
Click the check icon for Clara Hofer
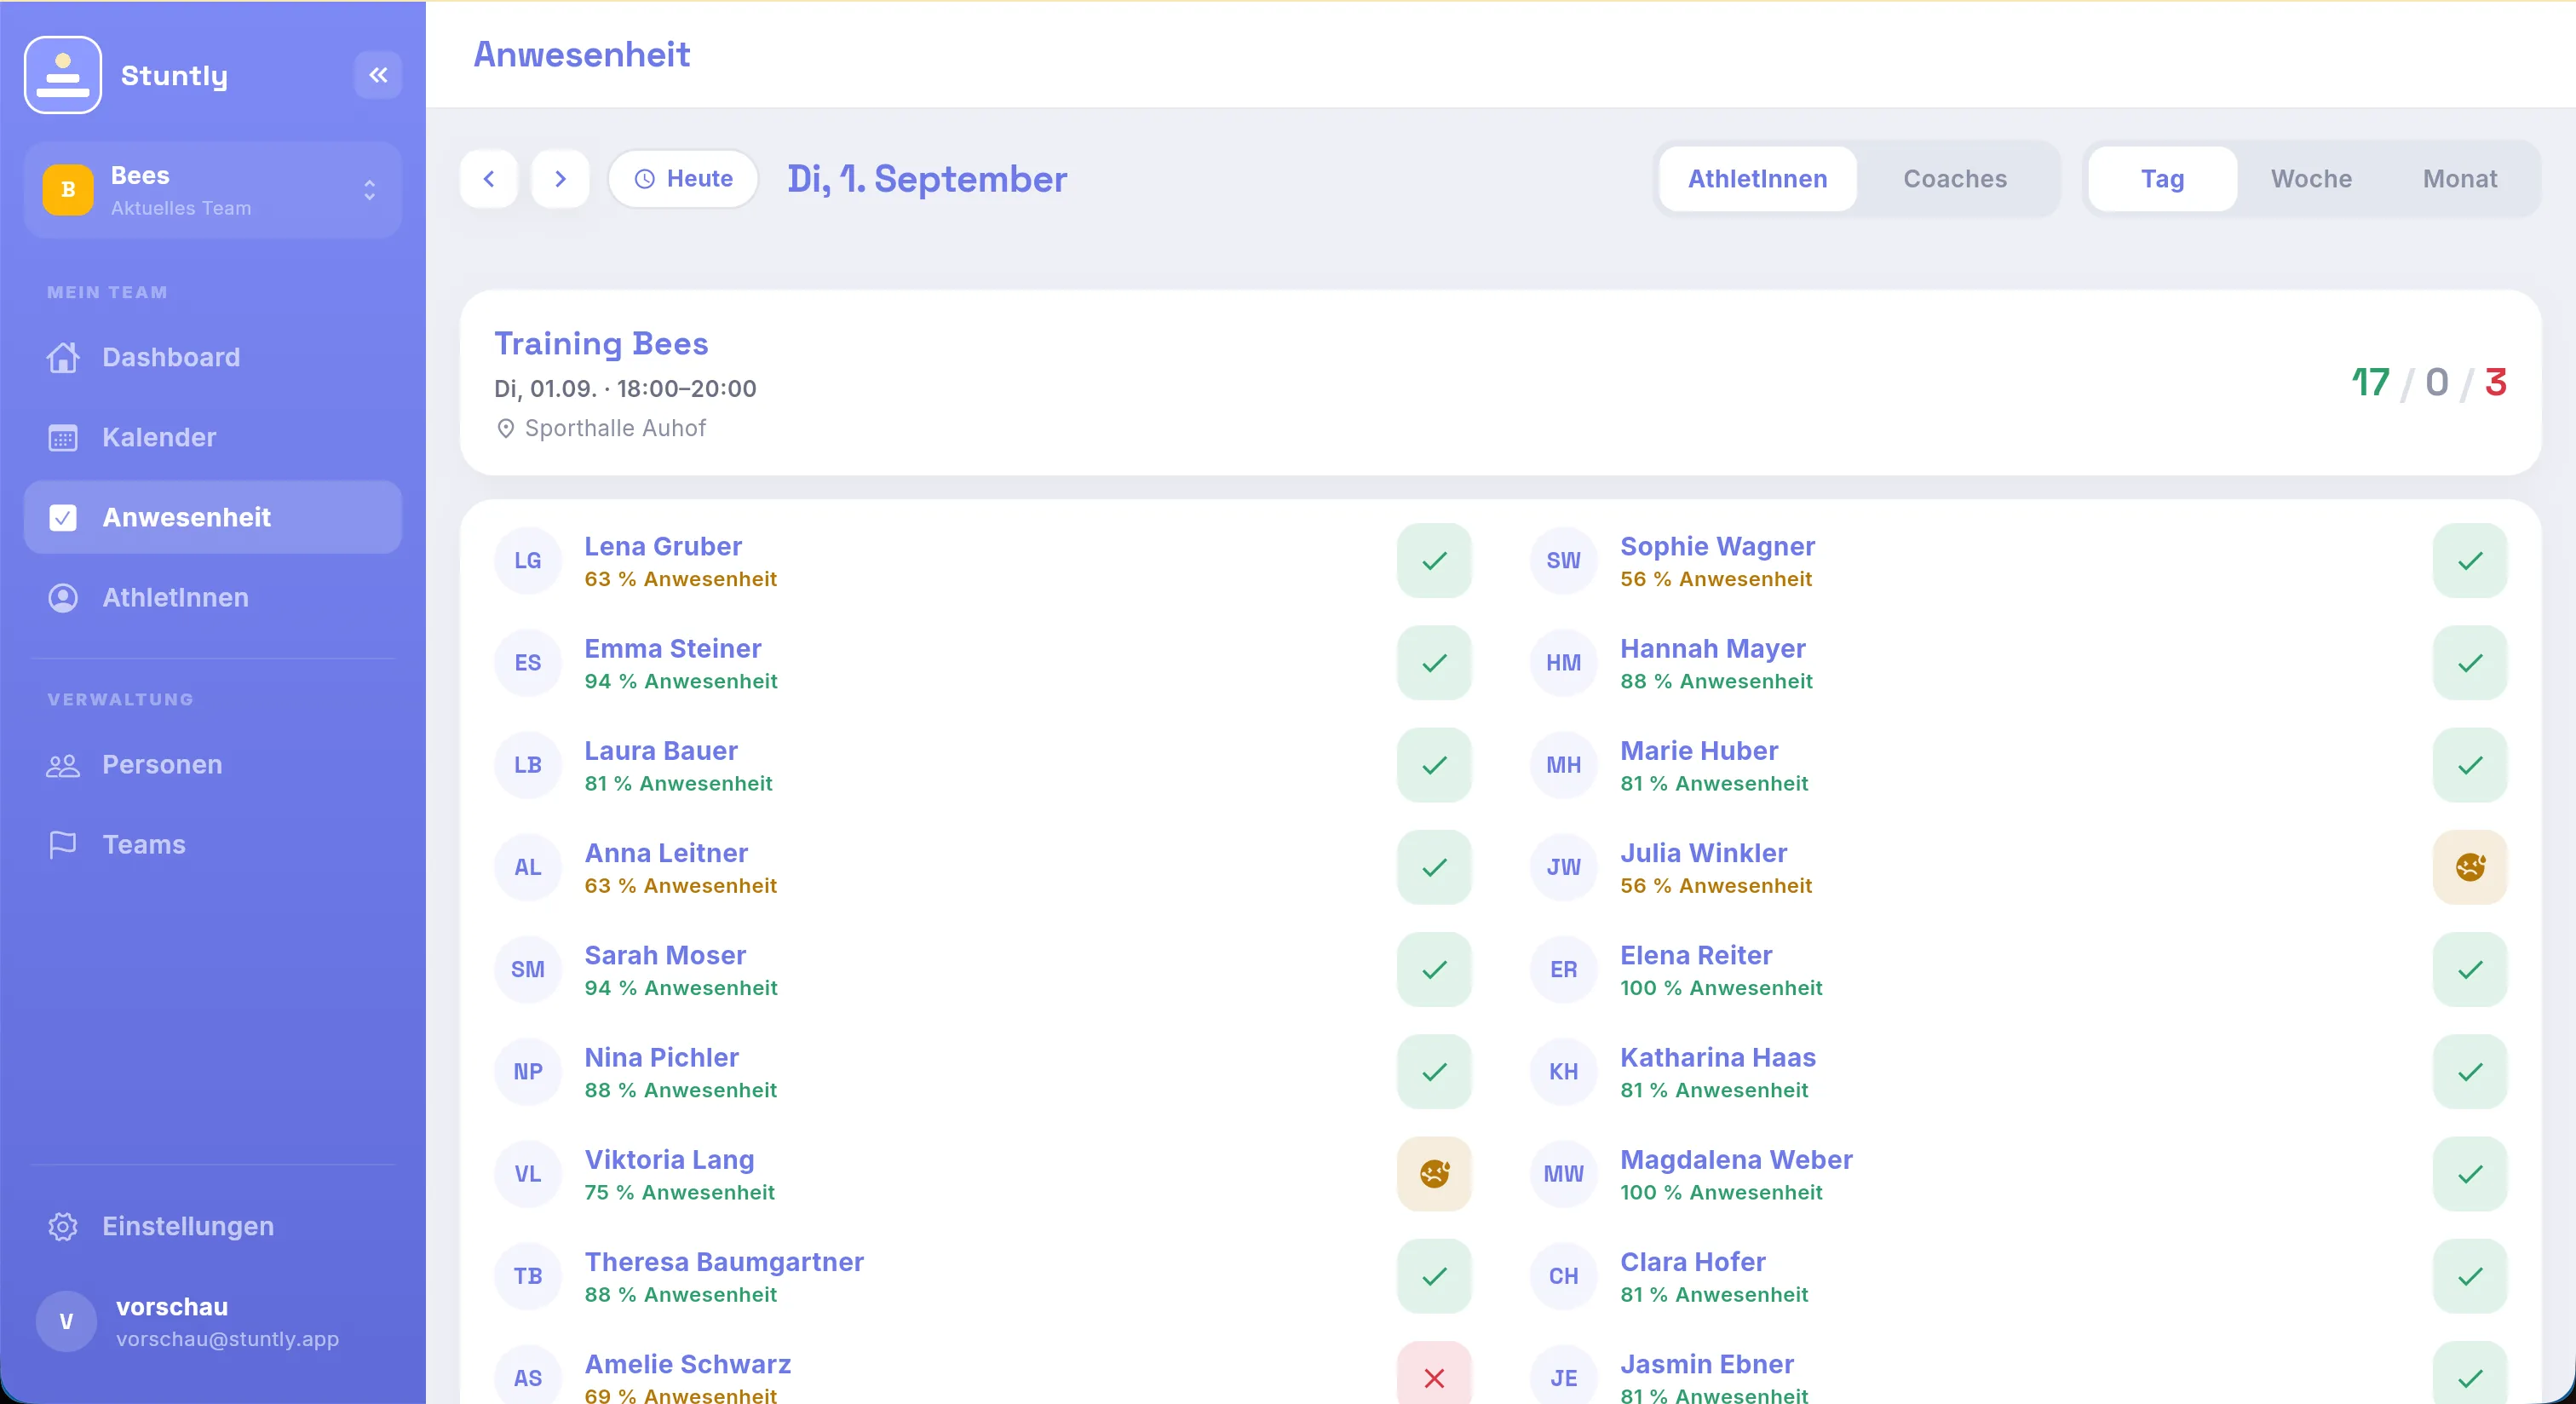2470,1276
